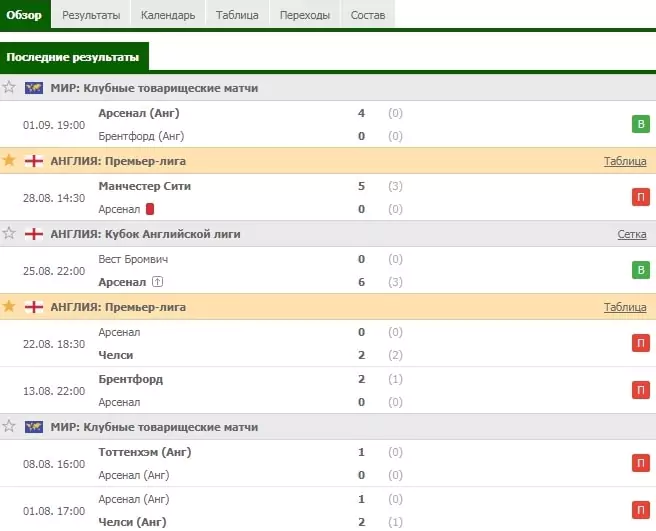
Task: Open Таблица link in Премьер-лига header above Манчестер Сити
Action: [x=625, y=161]
